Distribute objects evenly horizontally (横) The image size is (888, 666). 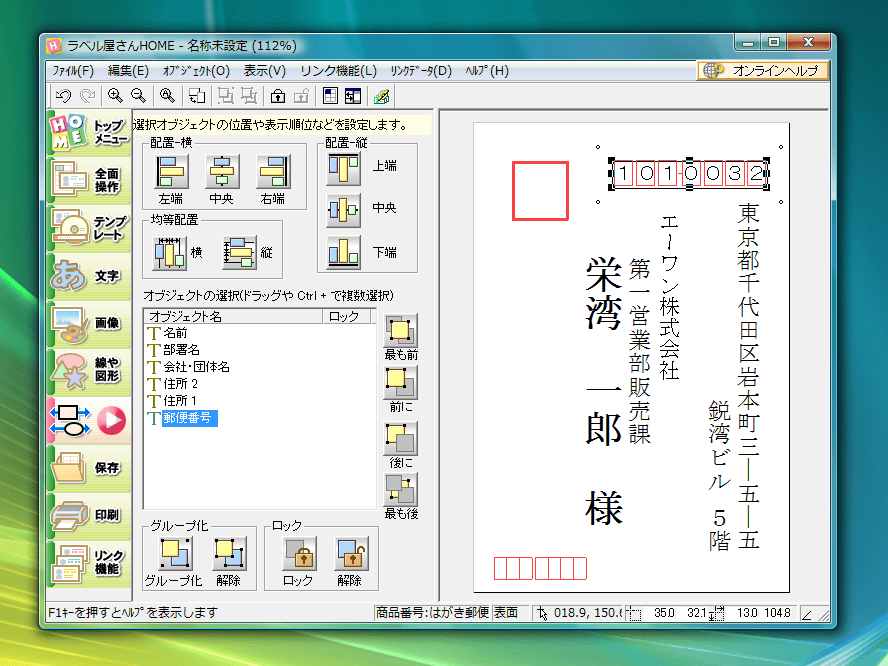(x=170, y=253)
